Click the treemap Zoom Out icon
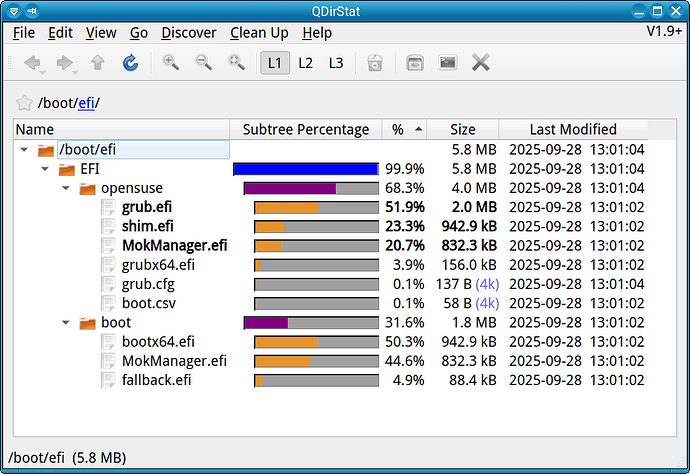This screenshot has width=690, height=474. coord(204,63)
